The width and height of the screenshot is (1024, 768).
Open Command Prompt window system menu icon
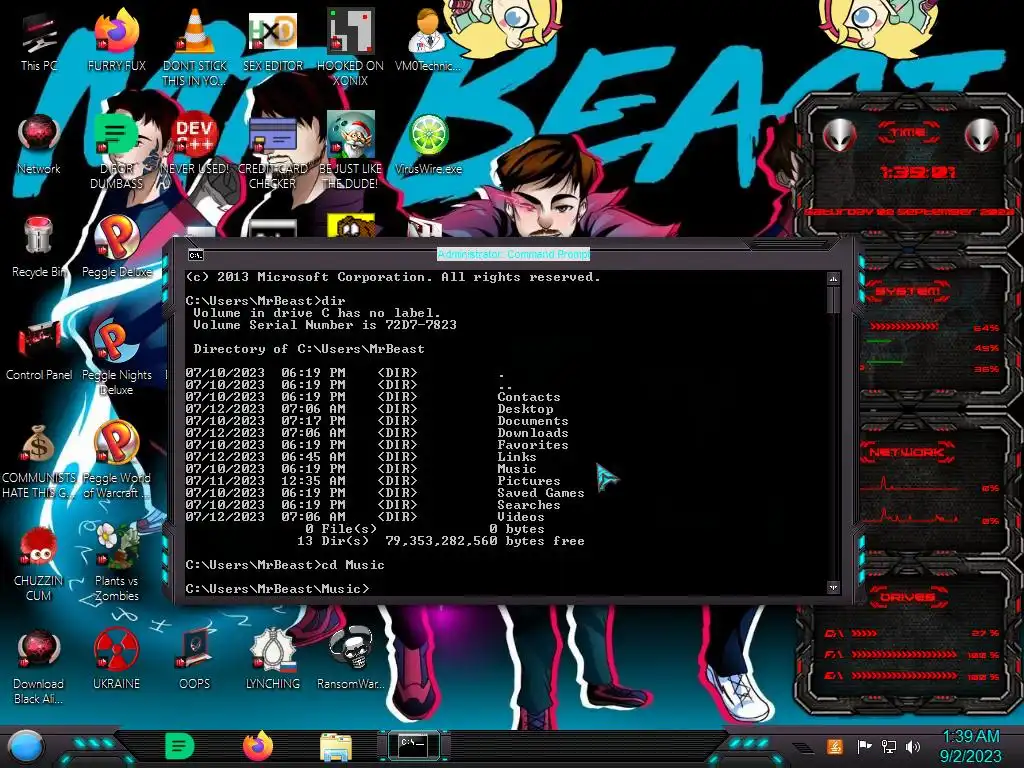pyautogui.click(x=195, y=255)
